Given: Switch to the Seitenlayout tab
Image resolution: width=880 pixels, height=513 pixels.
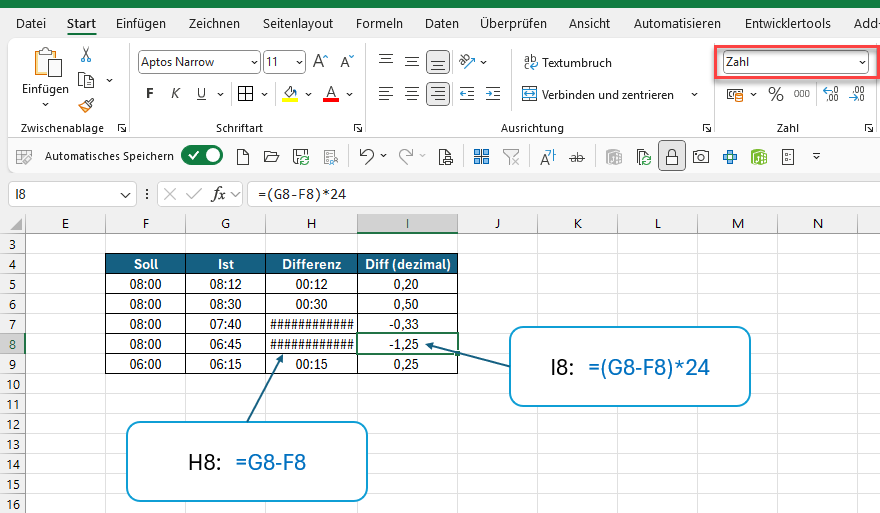Looking at the screenshot, I should (297, 23).
